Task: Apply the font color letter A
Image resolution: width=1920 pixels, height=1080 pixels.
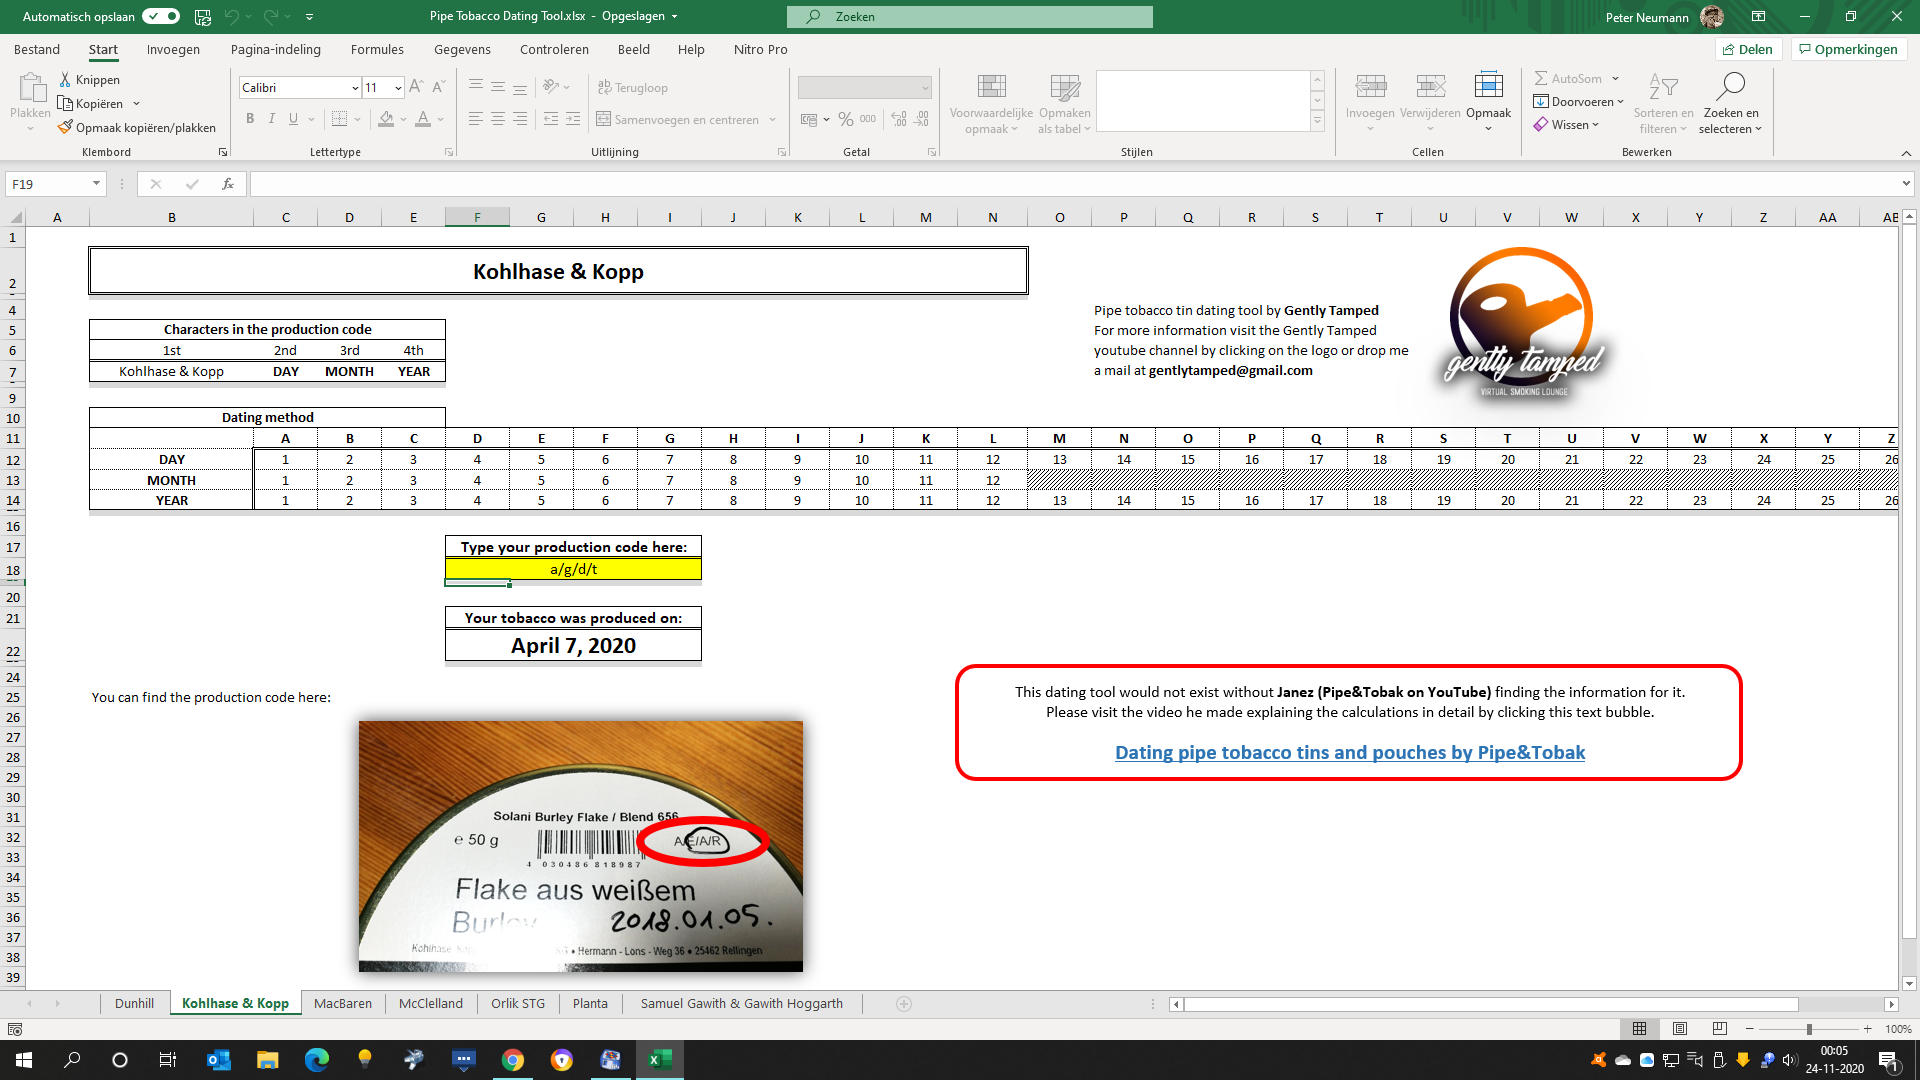Action: point(423,119)
